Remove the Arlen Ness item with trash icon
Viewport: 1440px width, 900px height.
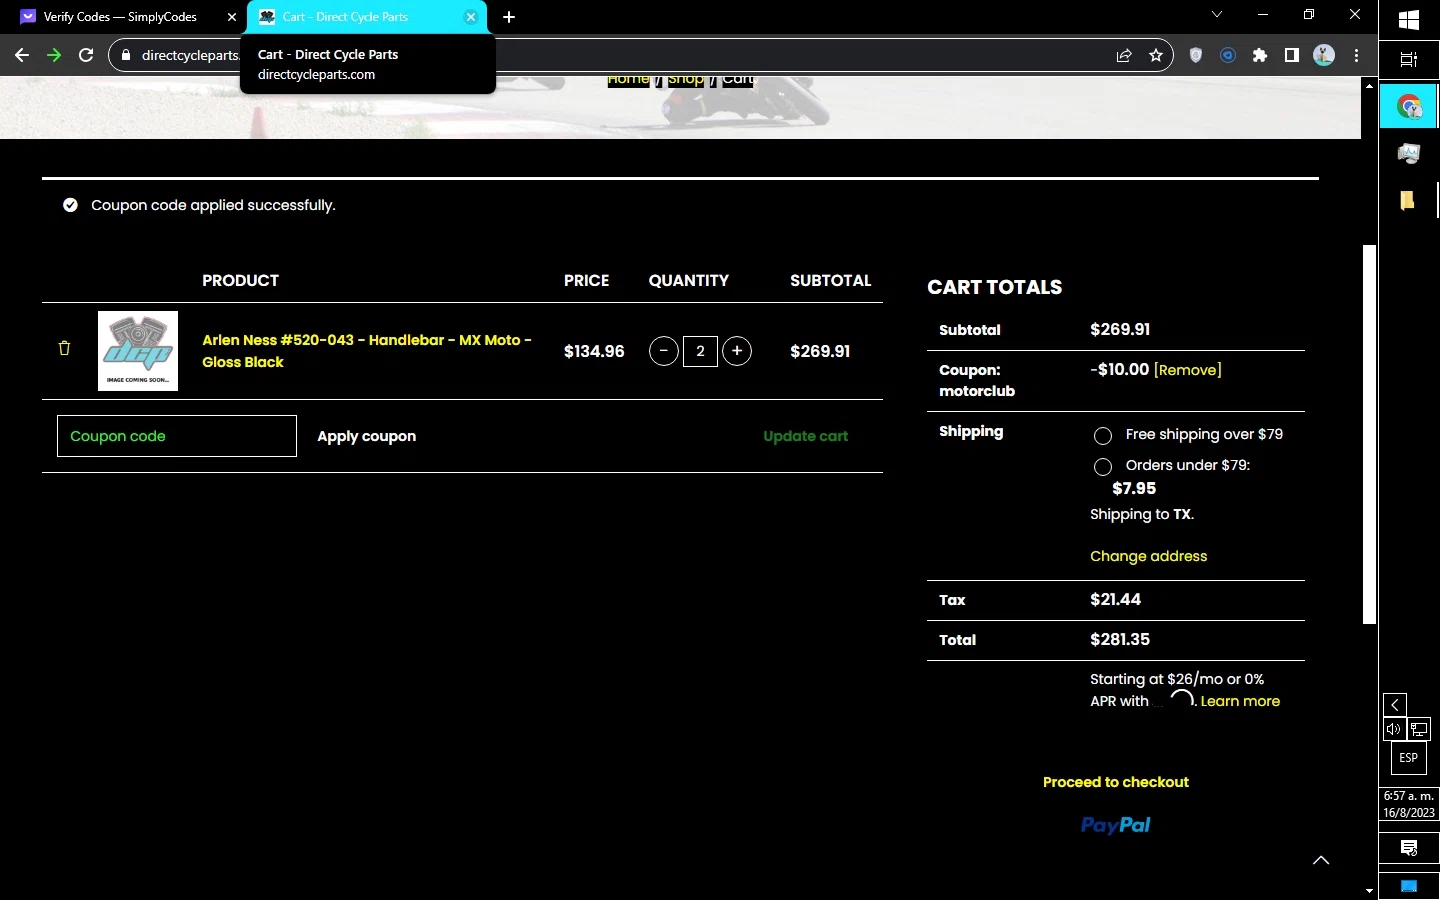pyautogui.click(x=64, y=348)
